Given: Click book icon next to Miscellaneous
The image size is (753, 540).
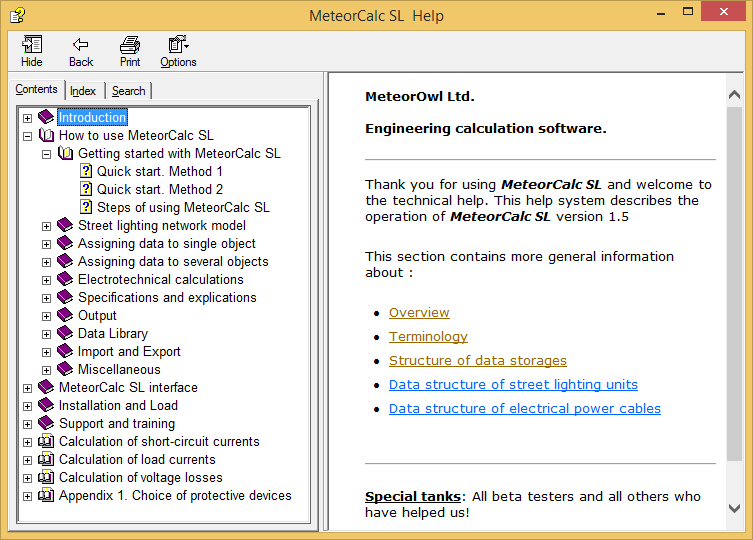Looking at the screenshot, I should 65,369.
